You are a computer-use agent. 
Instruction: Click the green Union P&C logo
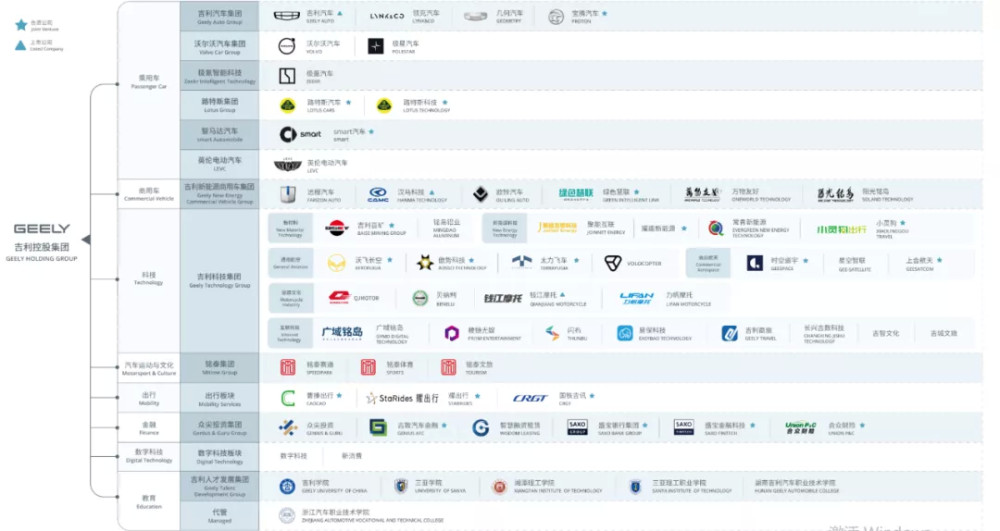pyautogui.click(x=800, y=428)
